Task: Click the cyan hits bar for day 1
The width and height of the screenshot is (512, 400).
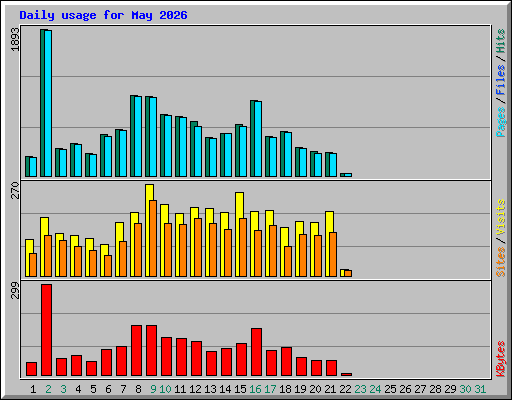Action: coord(33,167)
